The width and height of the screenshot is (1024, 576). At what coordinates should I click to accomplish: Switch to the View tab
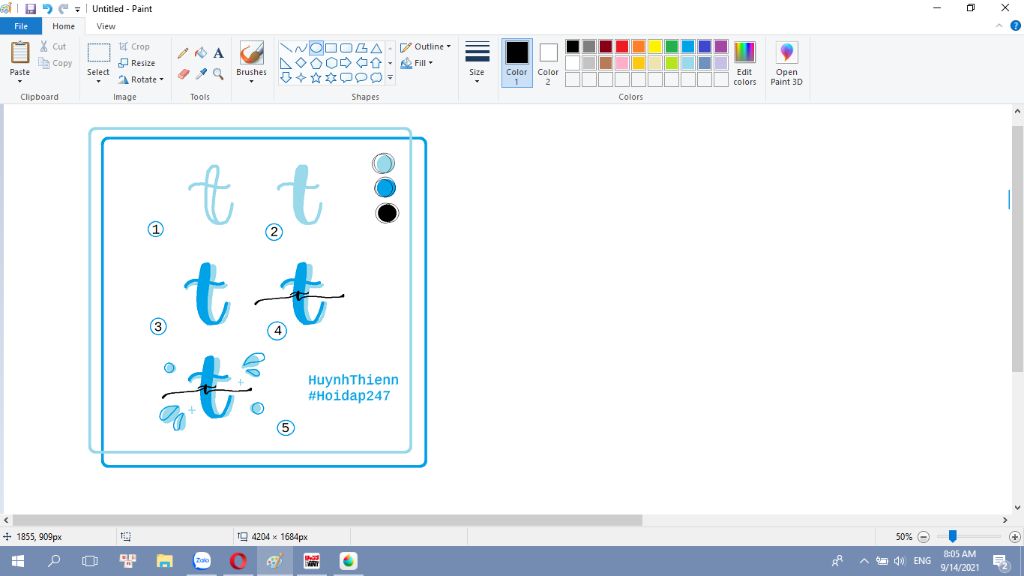(x=106, y=26)
